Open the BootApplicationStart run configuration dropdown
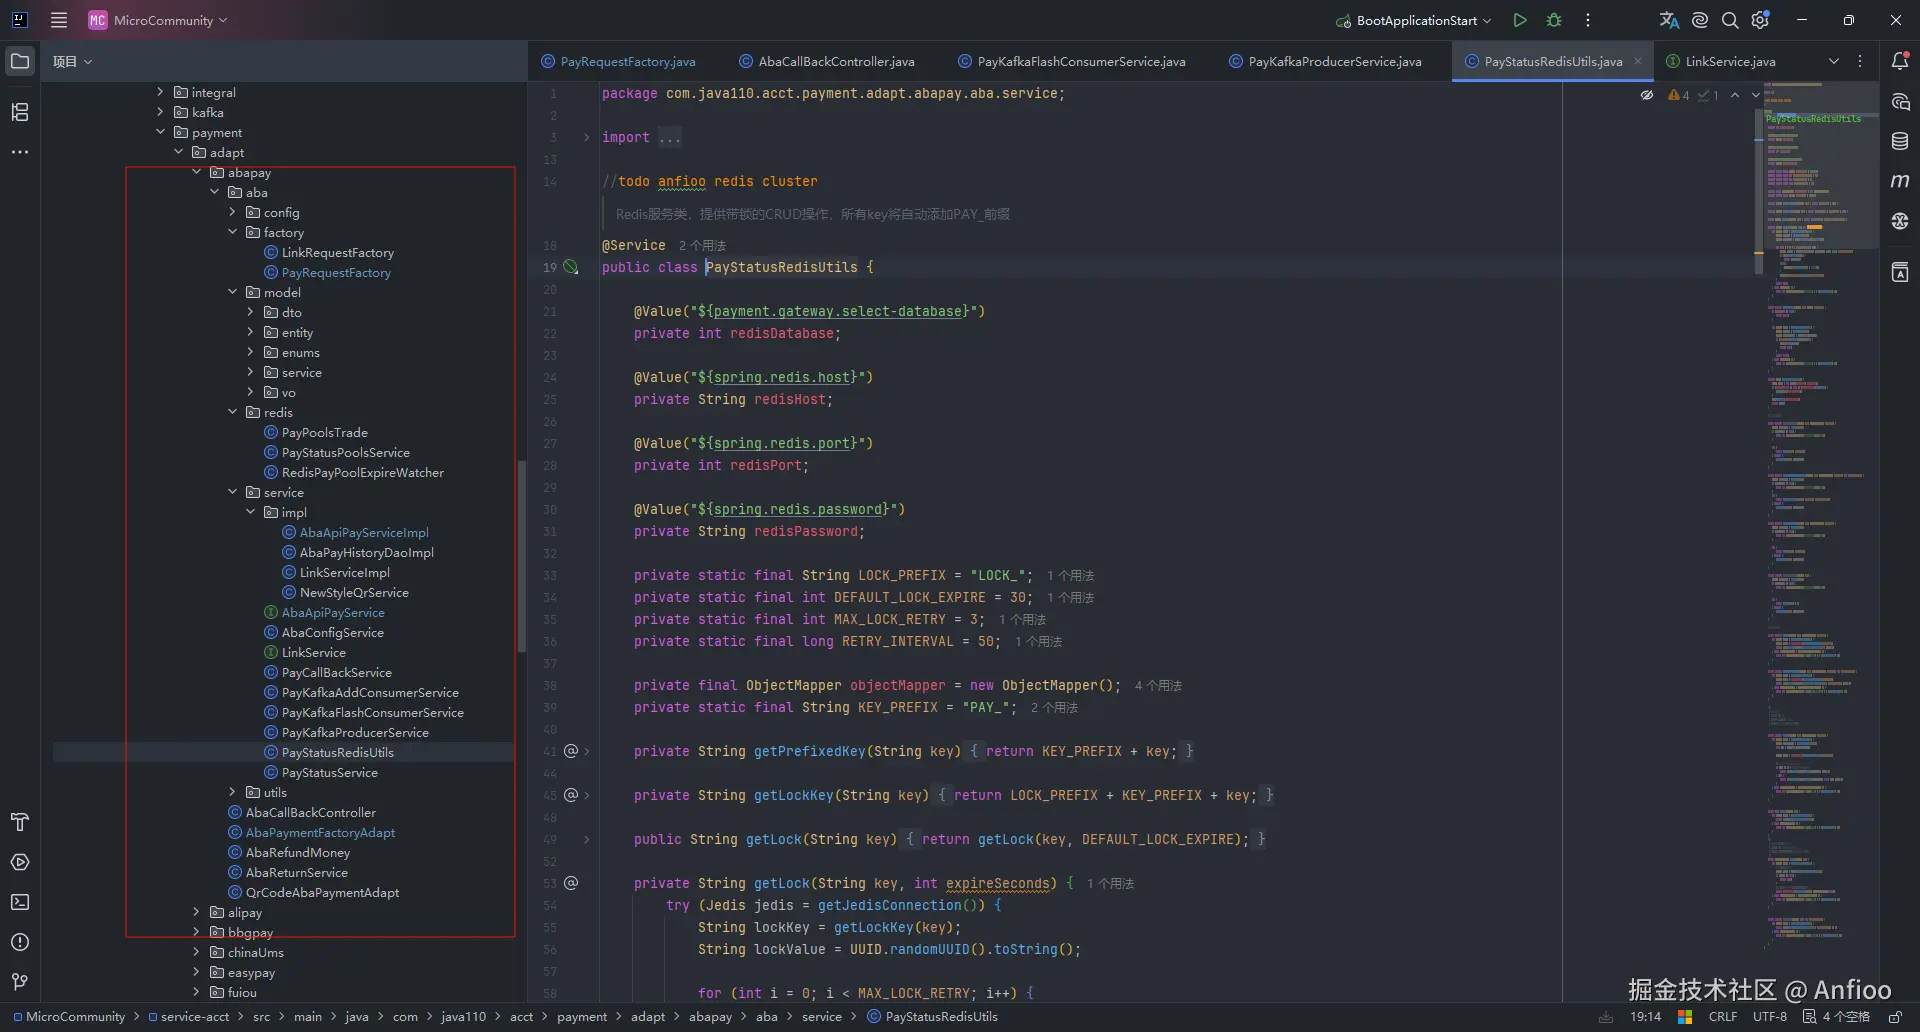Screen dimensions: 1920x1032 pyautogui.click(x=1413, y=20)
